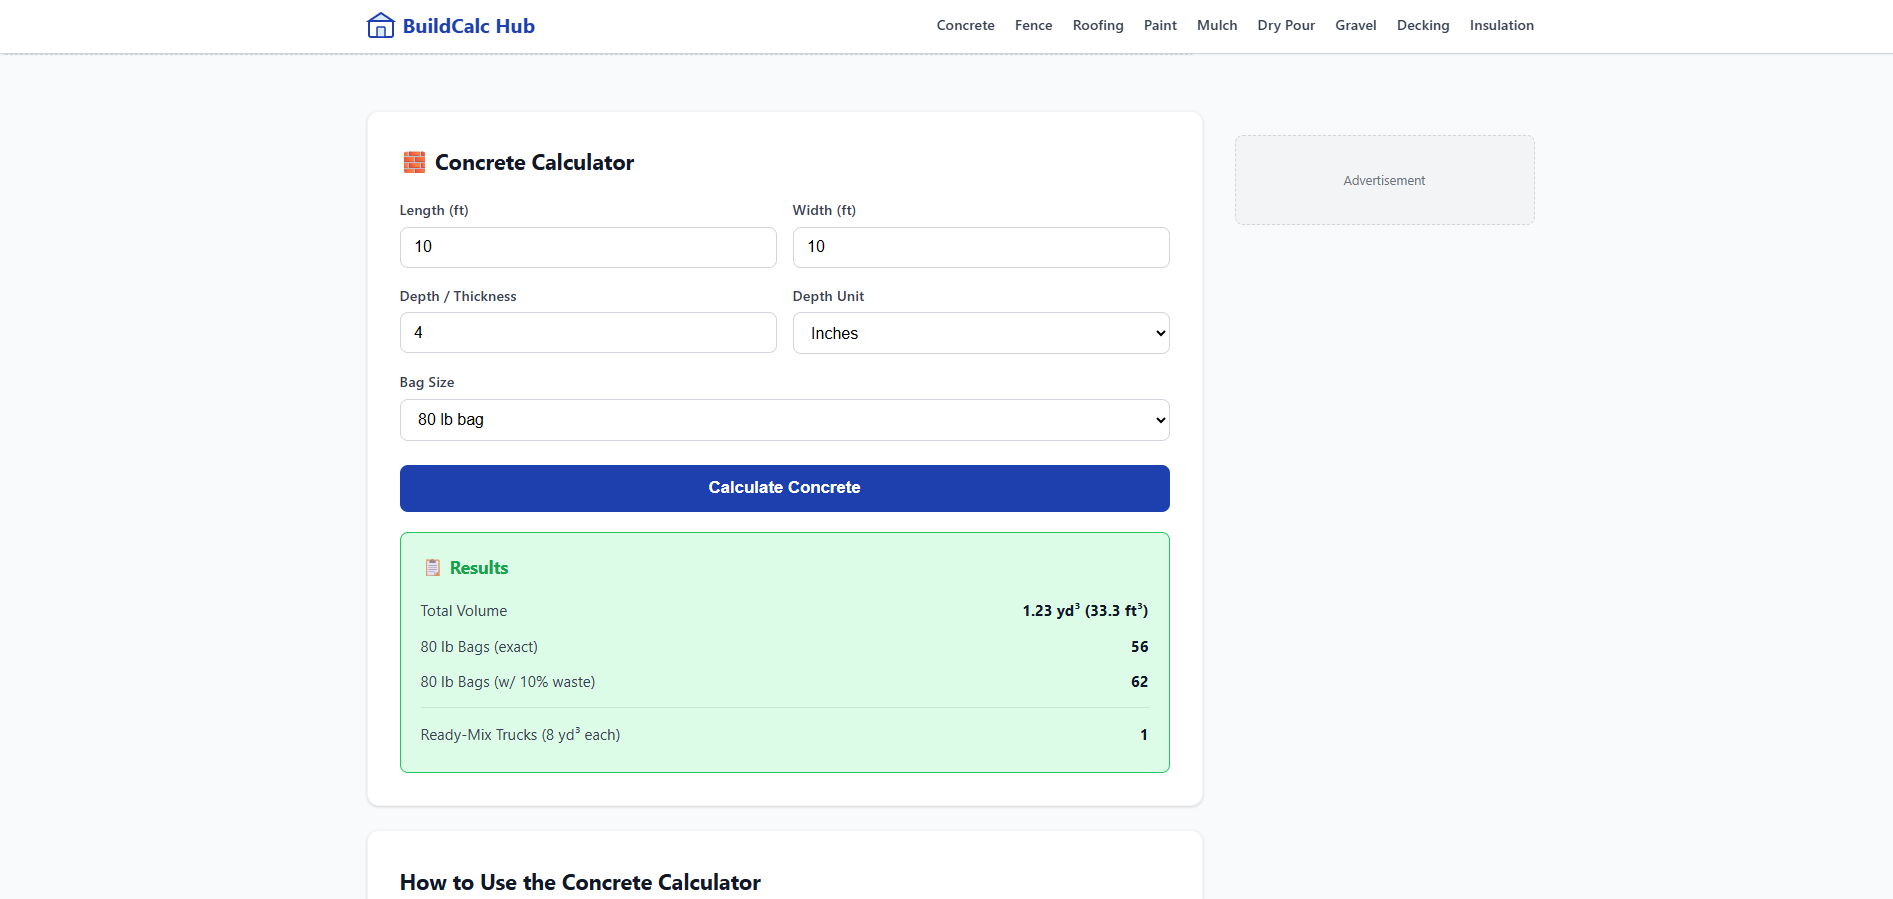This screenshot has height=899, width=1893.
Task: Open the Bag Size dropdown showing 80 lb bag
Action: pyautogui.click(x=785, y=420)
